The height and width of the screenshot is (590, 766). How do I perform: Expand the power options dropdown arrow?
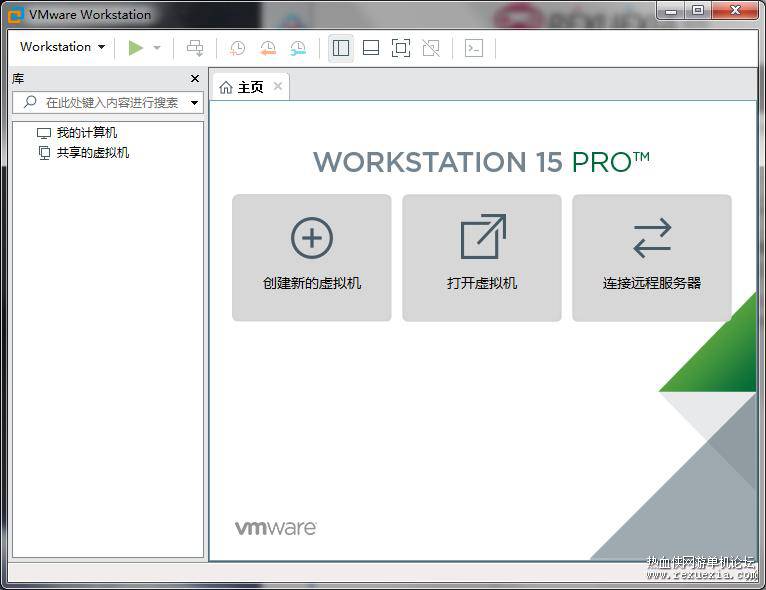coord(157,48)
